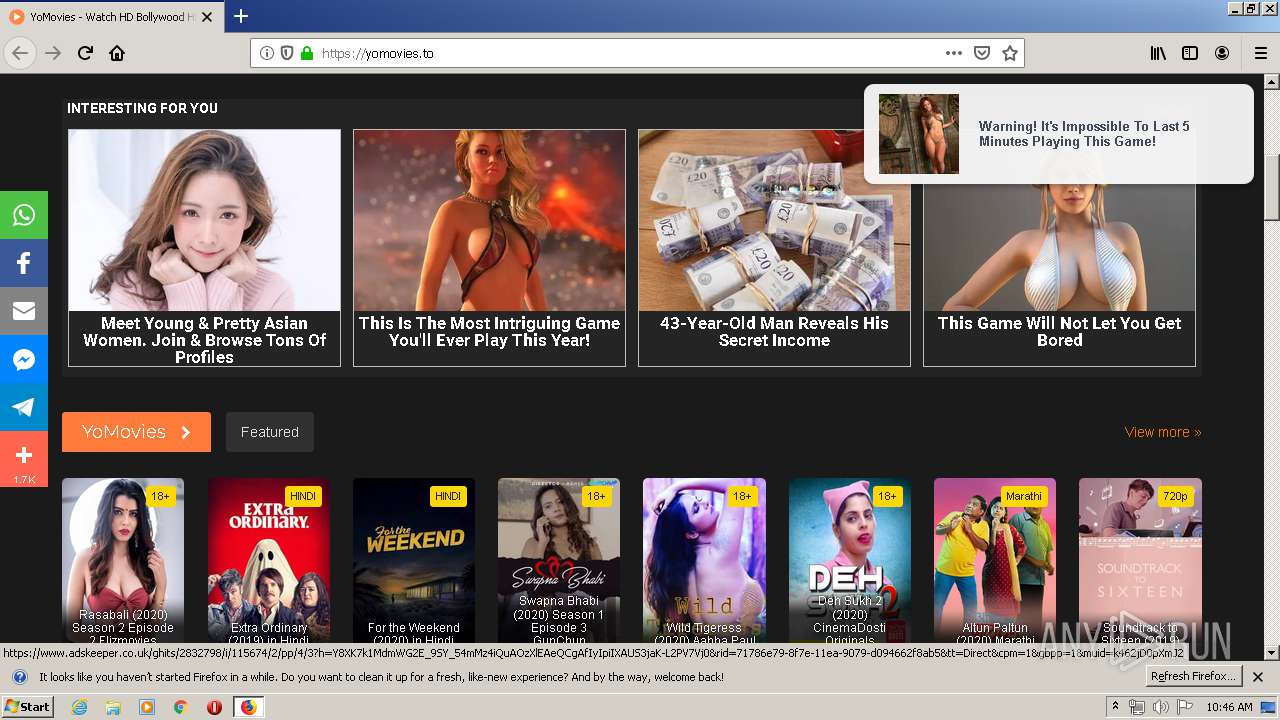
Task: Click the Warning game notification popup
Action: tap(1058, 134)
